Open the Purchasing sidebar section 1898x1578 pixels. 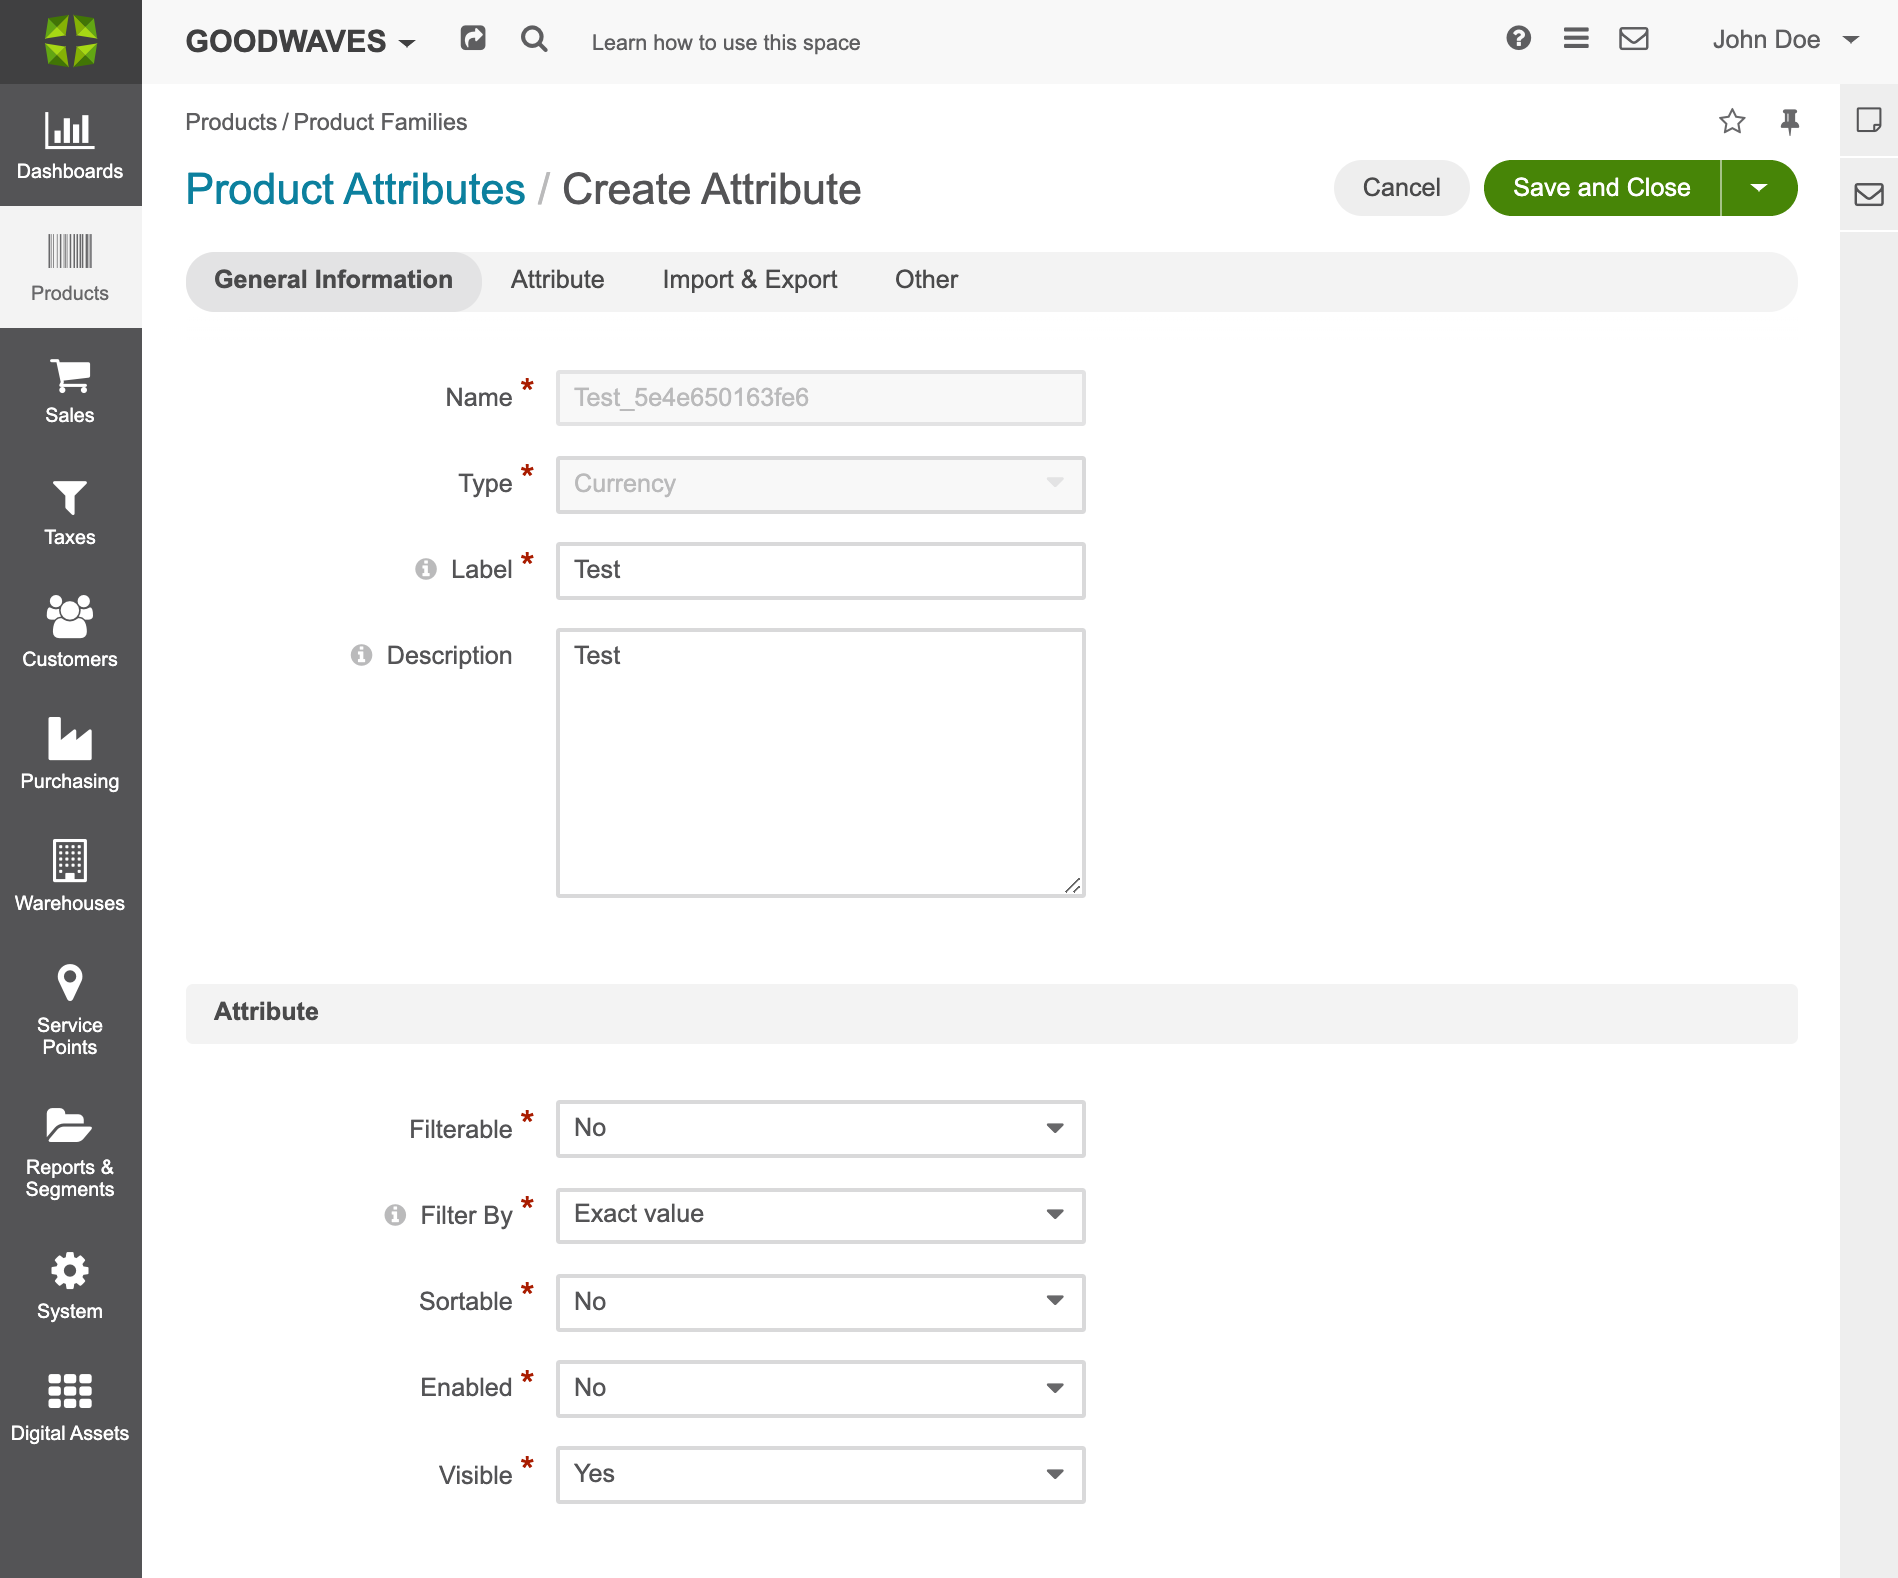(70, 755)
